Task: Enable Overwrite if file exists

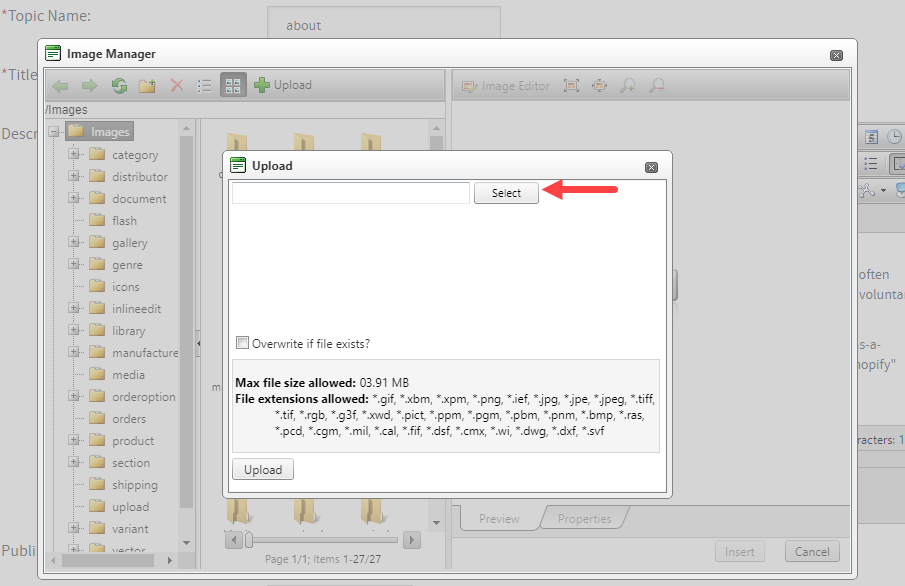Action: tap(241, 342)
